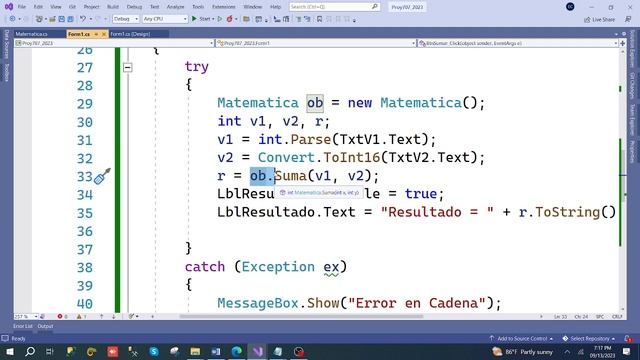Open the Project menu
The width and height of the screenshot is (640, 360).
[x=91, y=7]
